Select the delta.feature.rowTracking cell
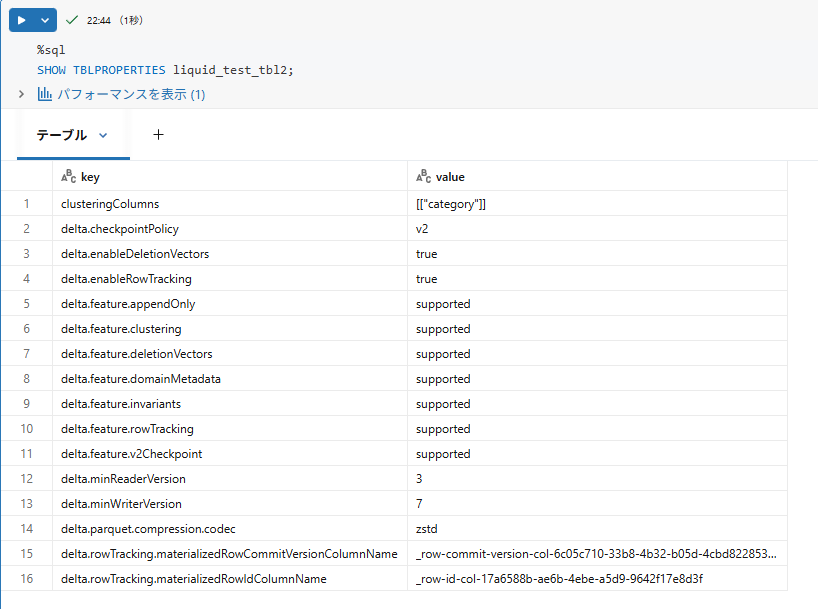 (x=230, y=429)
